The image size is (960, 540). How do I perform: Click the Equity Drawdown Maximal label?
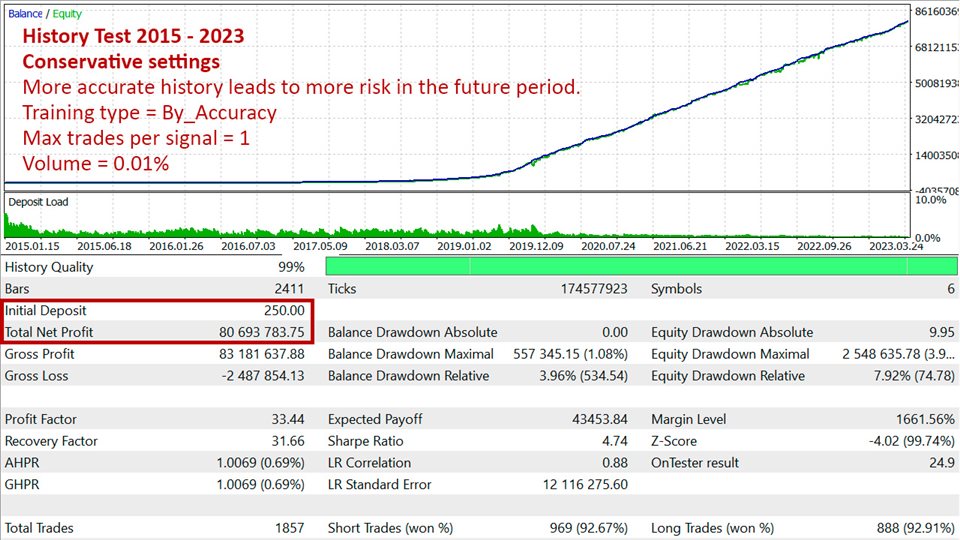[x=730, y=354]
